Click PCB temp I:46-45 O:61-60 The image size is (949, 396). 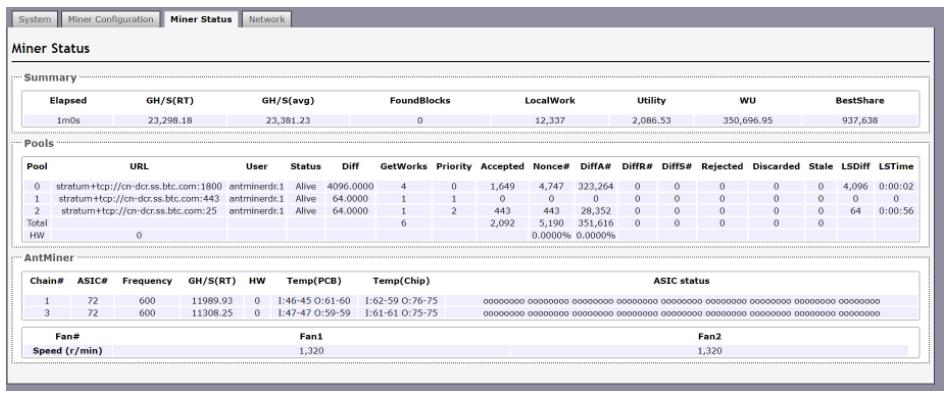pos(314,301)
